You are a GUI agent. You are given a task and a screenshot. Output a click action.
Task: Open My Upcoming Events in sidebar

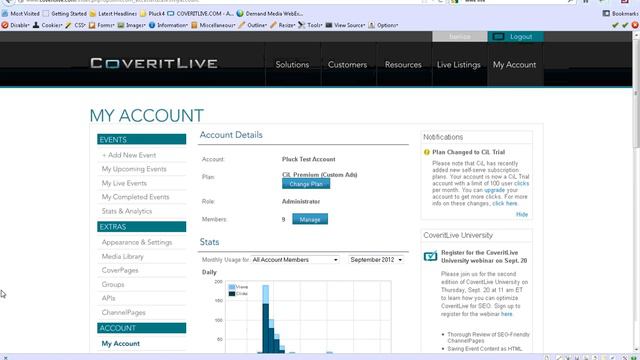pos(134,169)
